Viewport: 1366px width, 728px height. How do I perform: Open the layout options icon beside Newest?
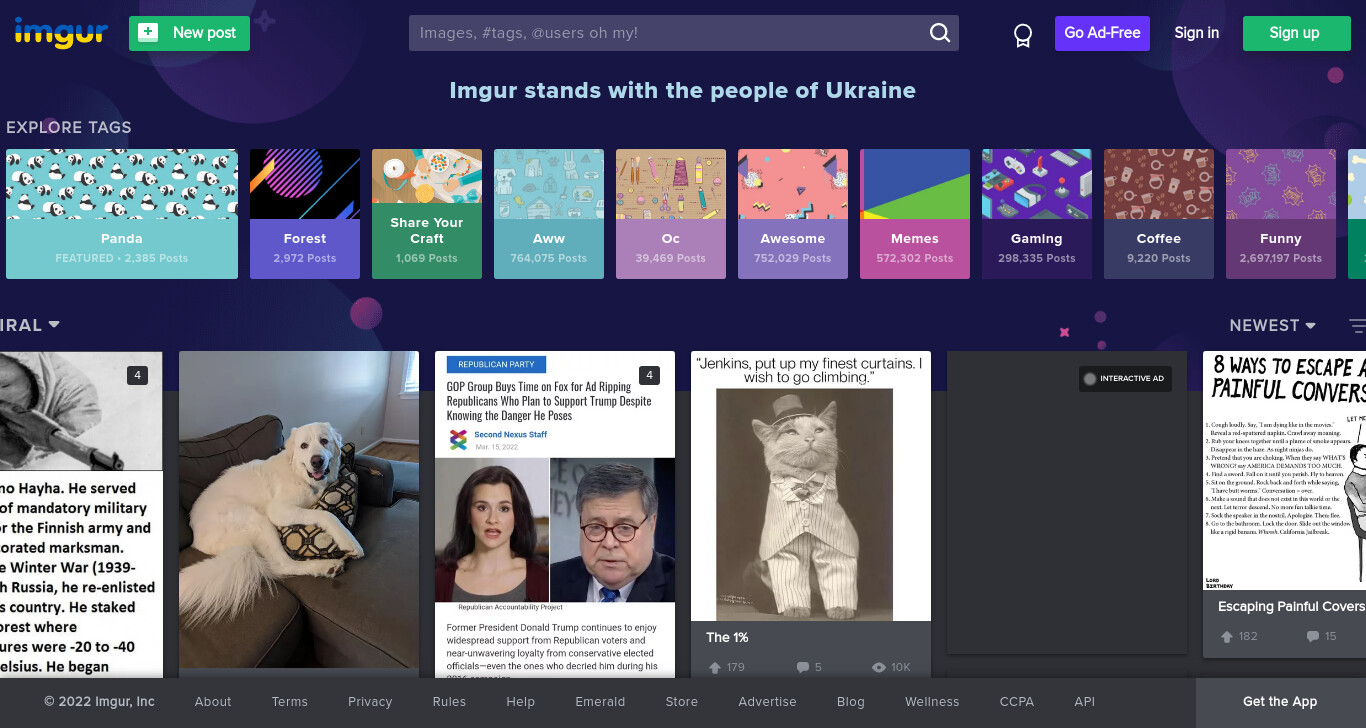click(1357, 325)
